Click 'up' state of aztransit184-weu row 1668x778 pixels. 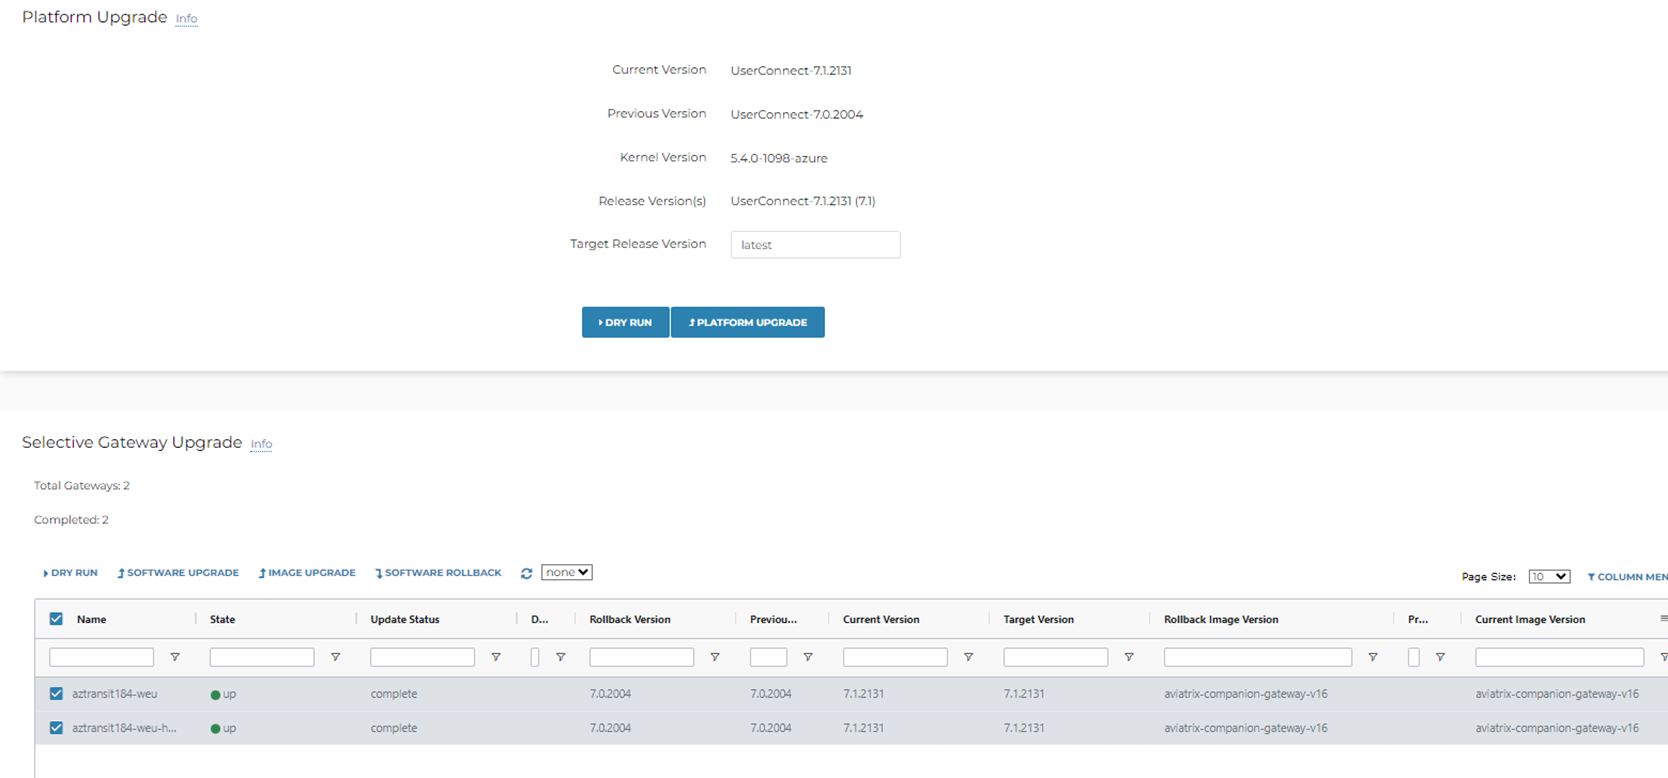tap(223, 694)
